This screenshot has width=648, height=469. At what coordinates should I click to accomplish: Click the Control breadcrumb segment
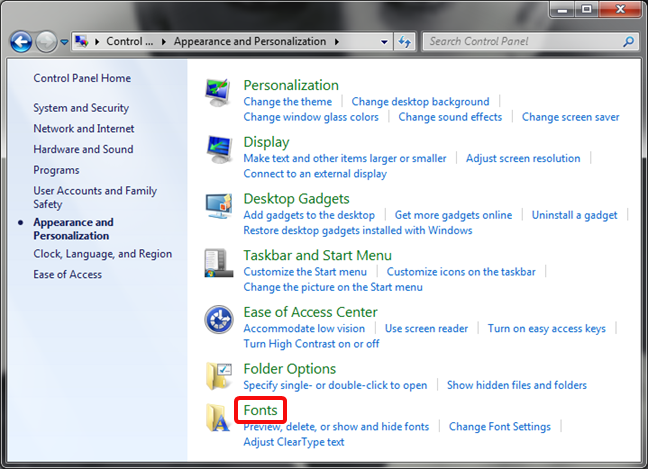pos(130,41)
